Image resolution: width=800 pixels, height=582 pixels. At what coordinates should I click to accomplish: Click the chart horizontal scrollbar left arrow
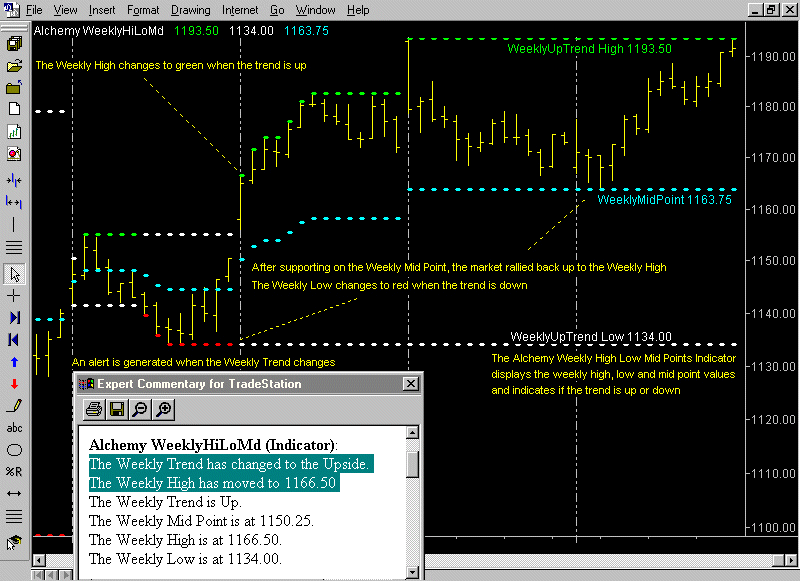(x=39, y=560)
